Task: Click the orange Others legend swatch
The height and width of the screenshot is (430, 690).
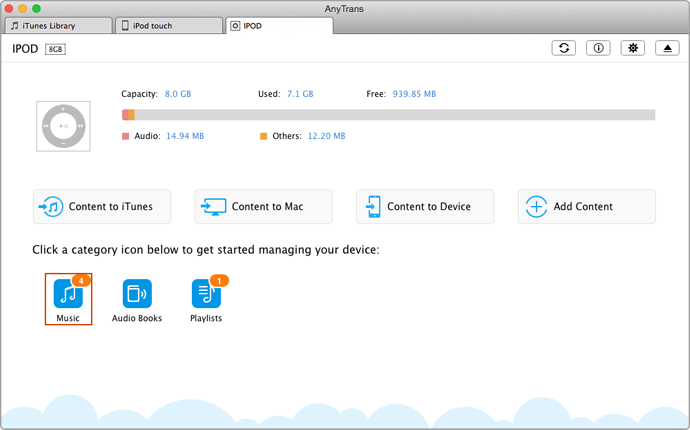Action: (x=264, y=136)
